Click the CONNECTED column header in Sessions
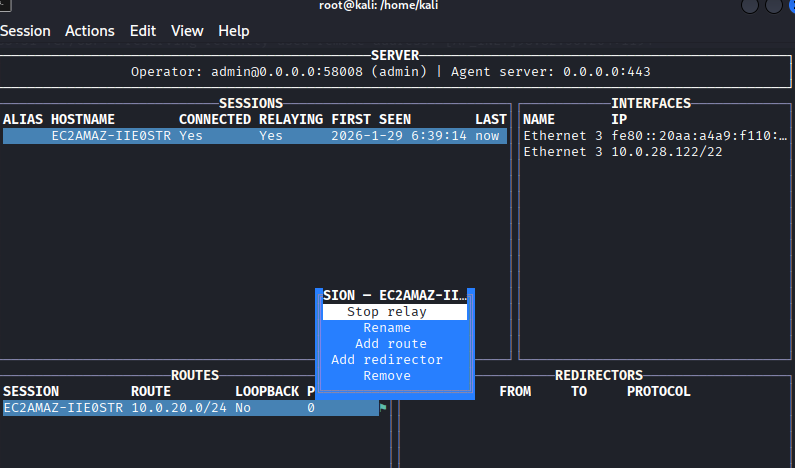Viewport: 795px width, 468px height. tap(214, 120)
